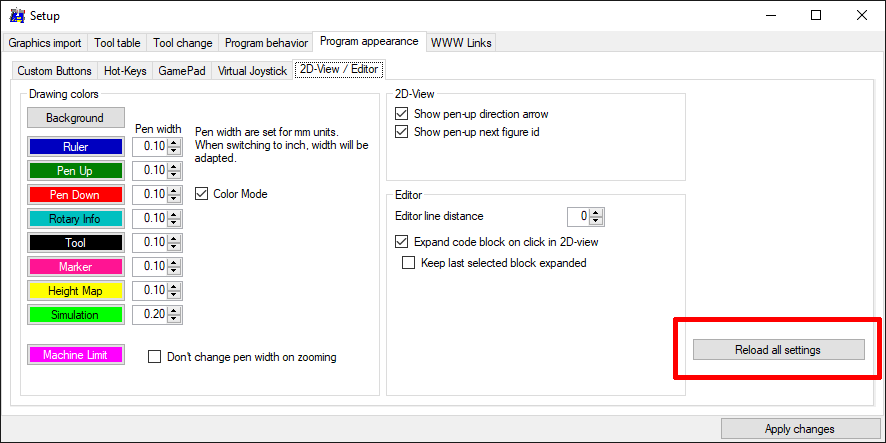Decrease the Simulation pen width stepper
The height and width of the screenshot is (443, 886).
coord(175,319)
